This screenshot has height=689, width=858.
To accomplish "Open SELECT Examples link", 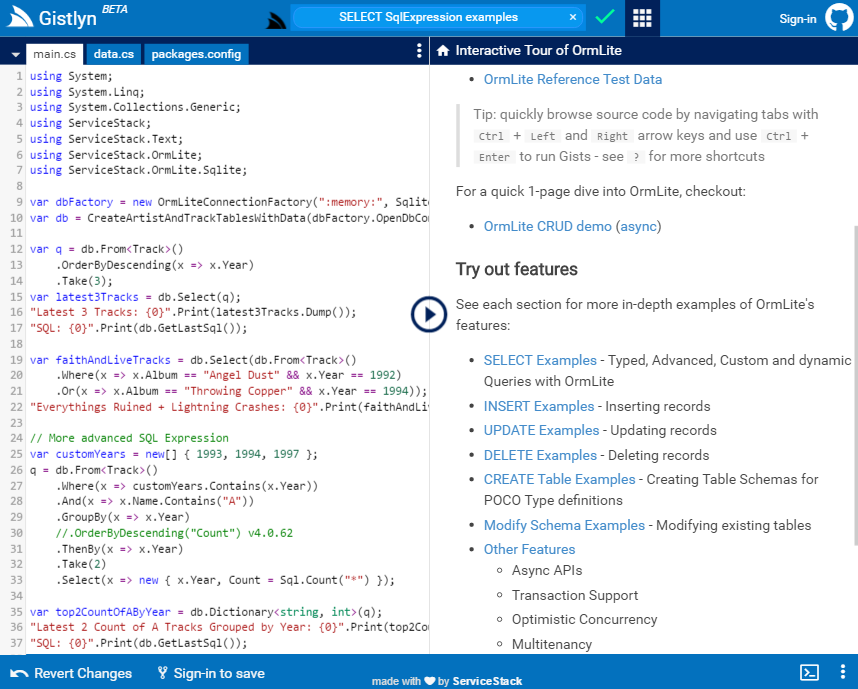I will point(540,360).
